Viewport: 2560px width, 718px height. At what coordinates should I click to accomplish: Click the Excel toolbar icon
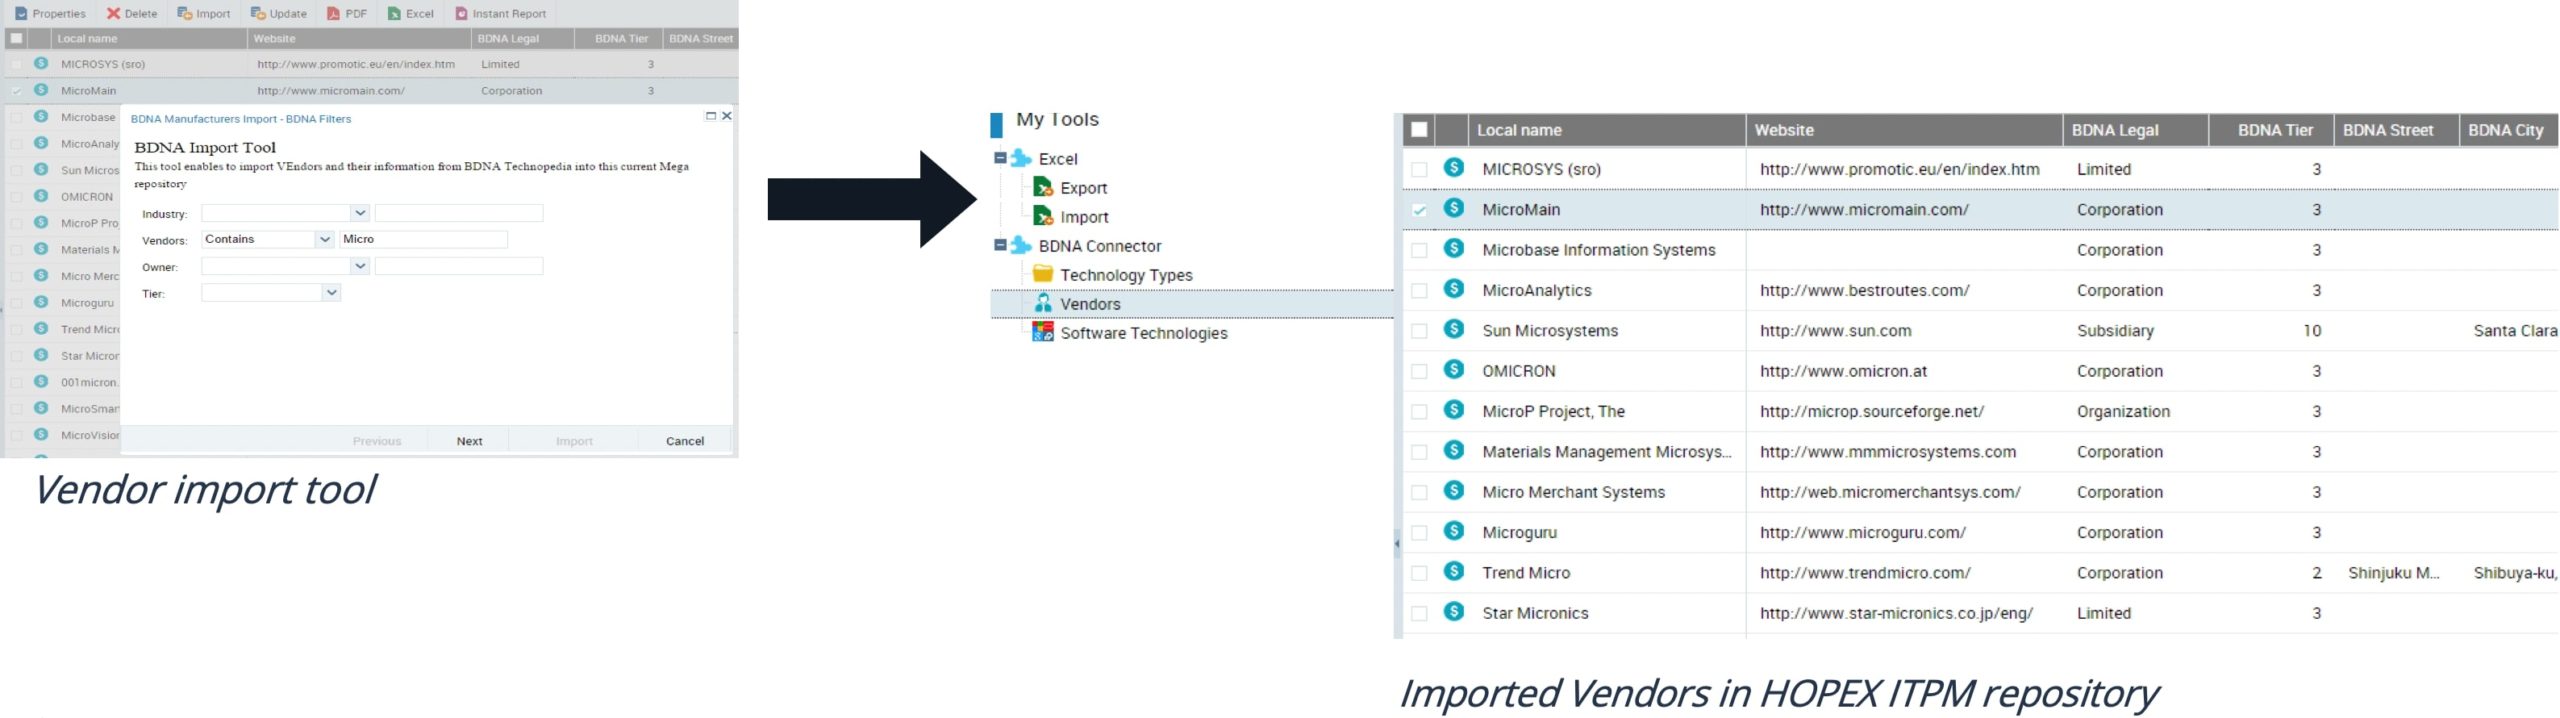coord(394,13)
